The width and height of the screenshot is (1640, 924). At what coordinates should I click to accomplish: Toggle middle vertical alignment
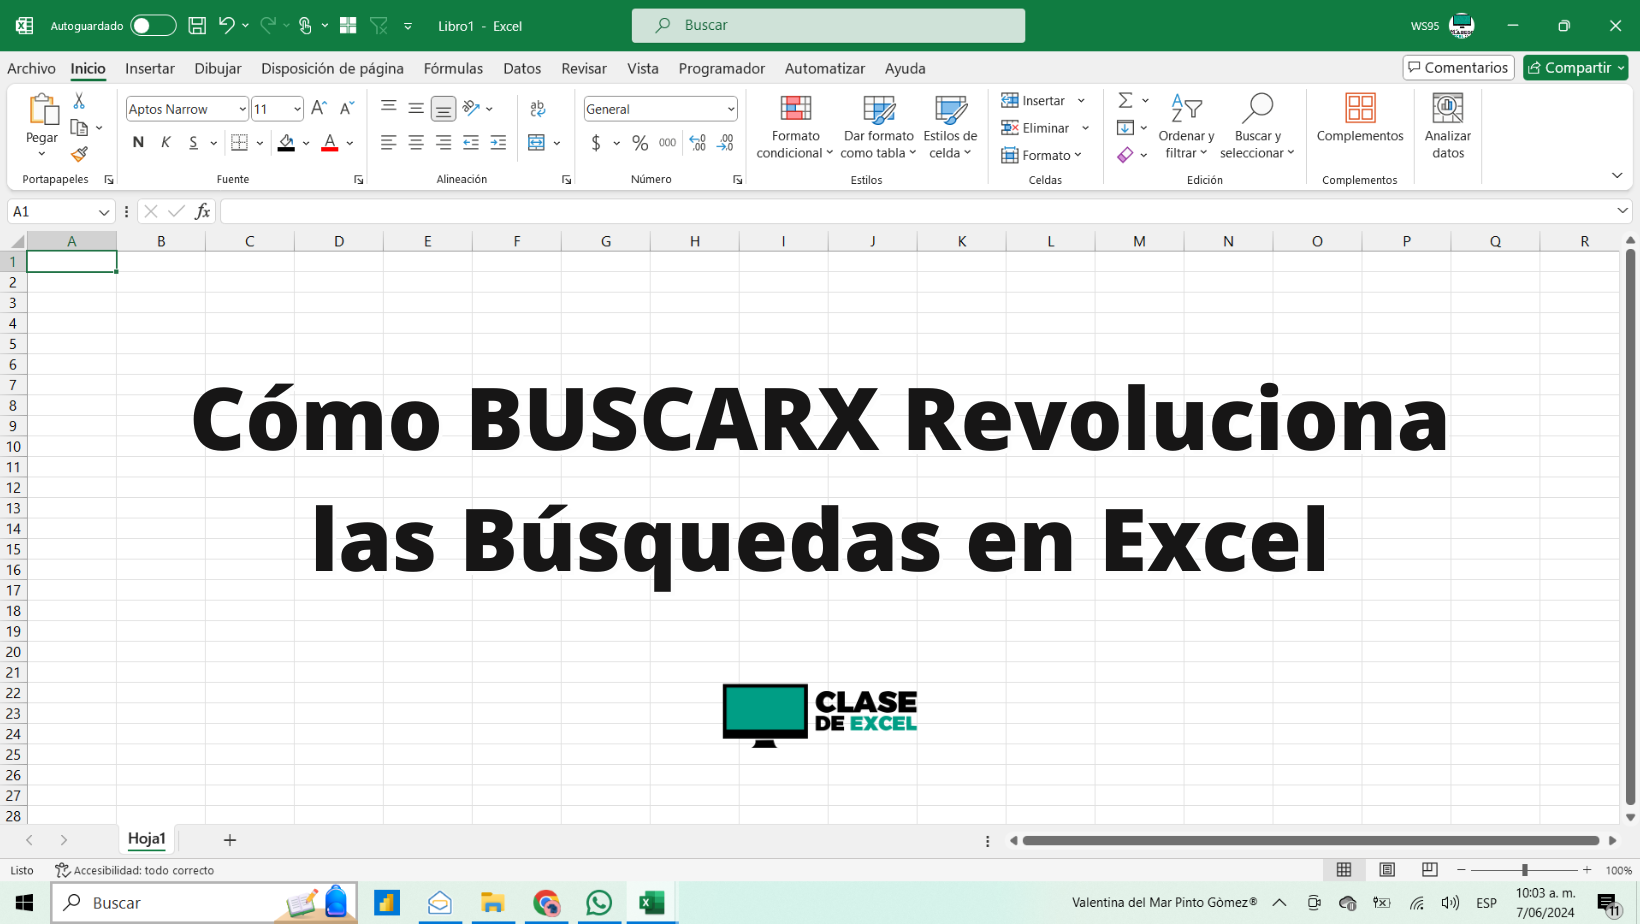coord(416,108)
